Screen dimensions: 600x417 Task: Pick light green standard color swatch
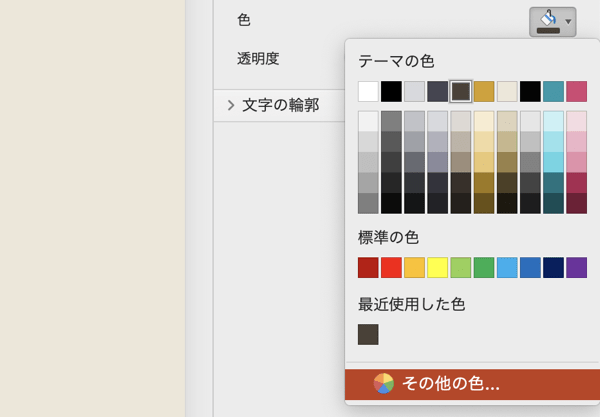461,267
